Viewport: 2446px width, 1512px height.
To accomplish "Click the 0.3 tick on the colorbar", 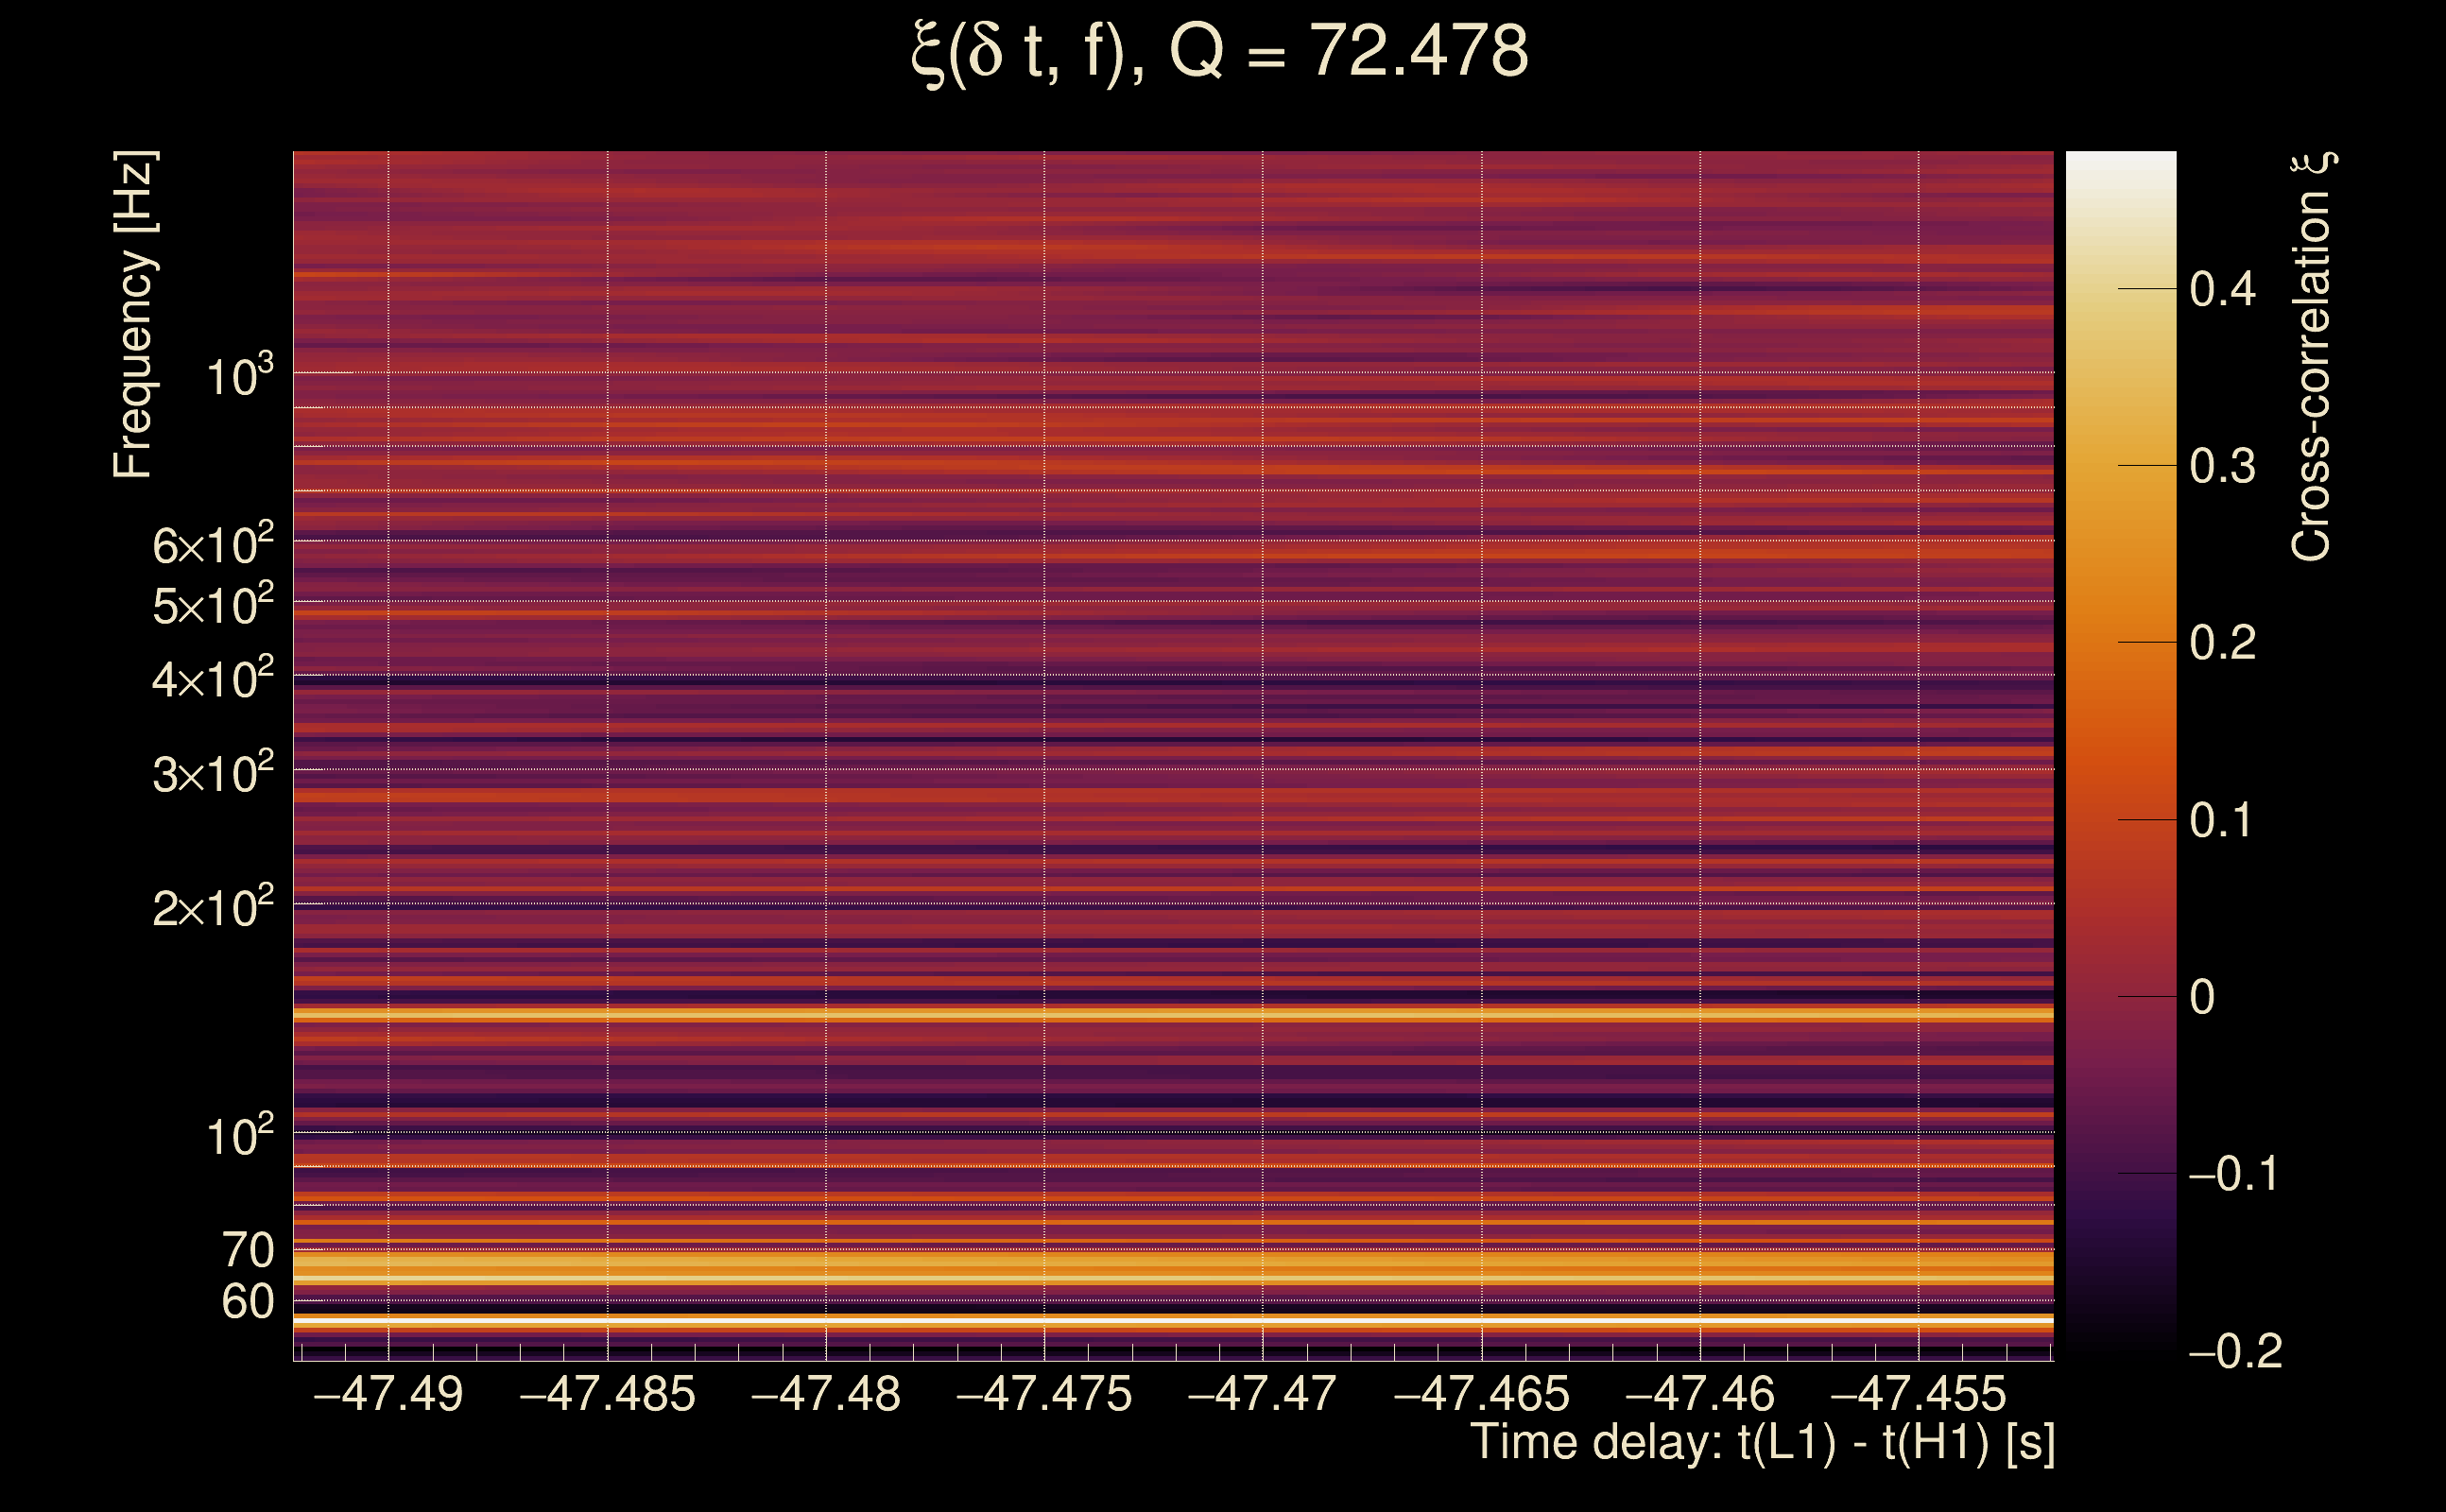I will point(2222,467).
